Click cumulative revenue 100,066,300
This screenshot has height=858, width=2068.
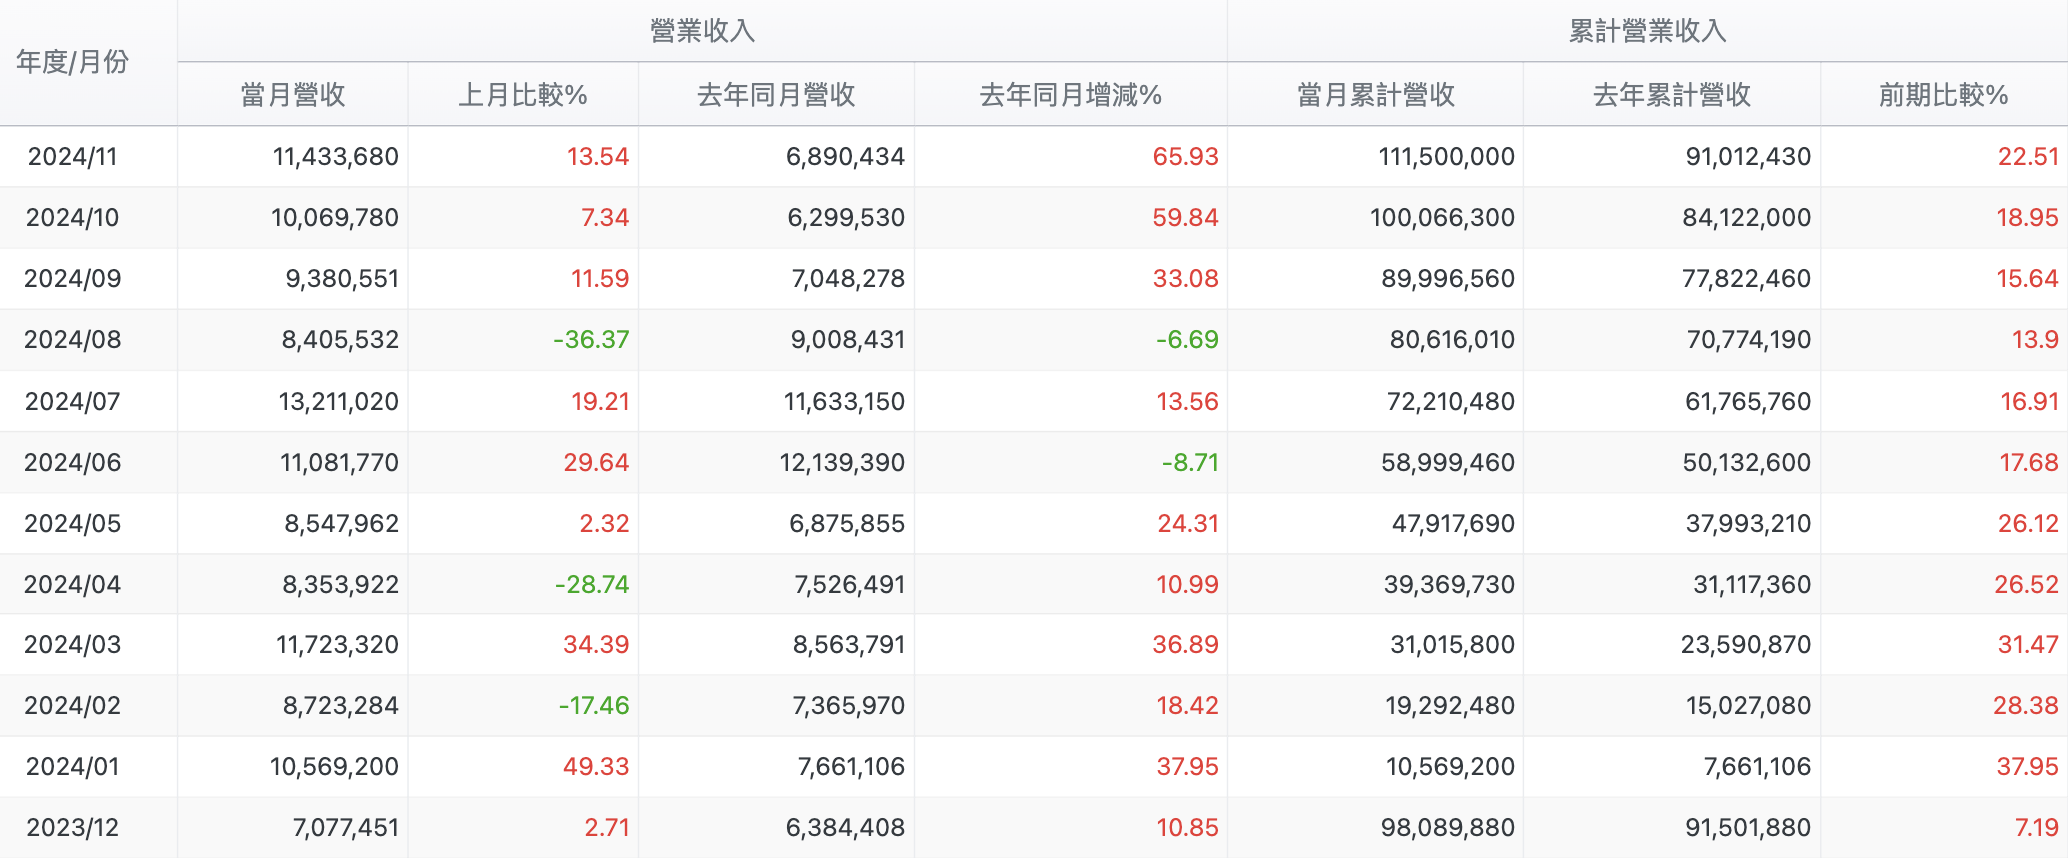click(x=1443, y=218)
